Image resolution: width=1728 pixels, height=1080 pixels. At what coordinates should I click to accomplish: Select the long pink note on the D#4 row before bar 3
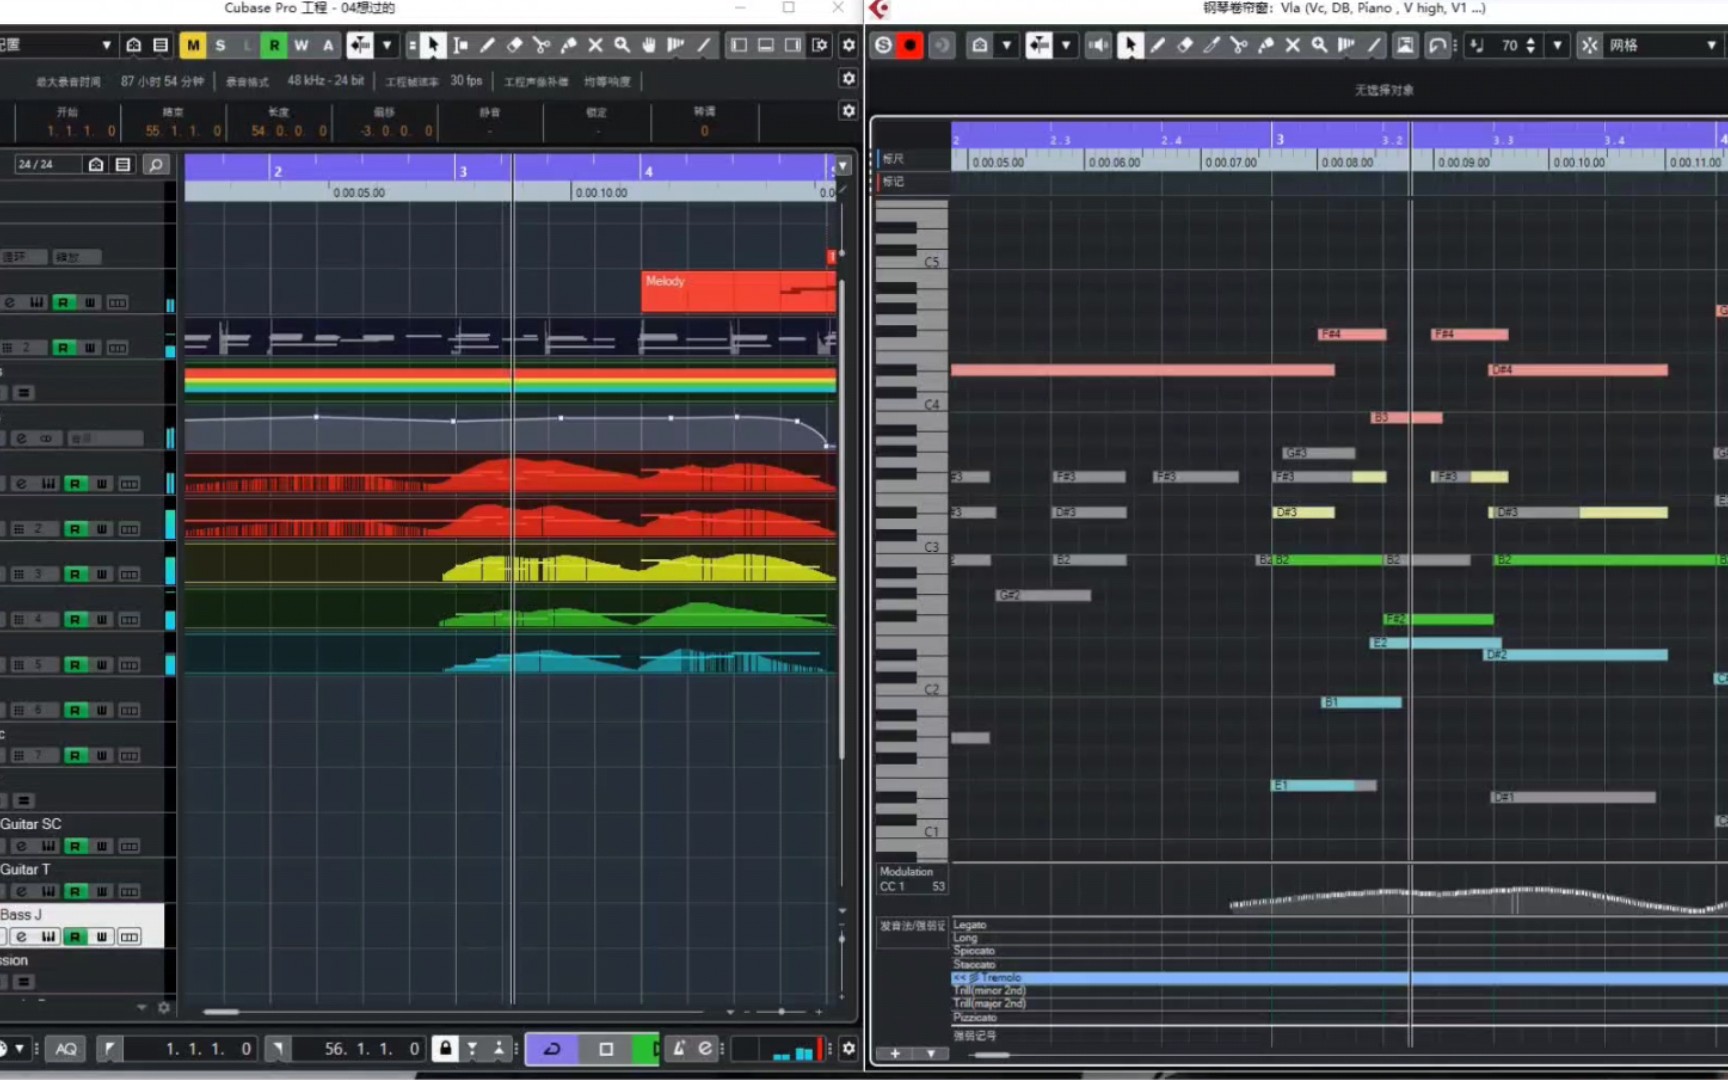click(1143, 370)
